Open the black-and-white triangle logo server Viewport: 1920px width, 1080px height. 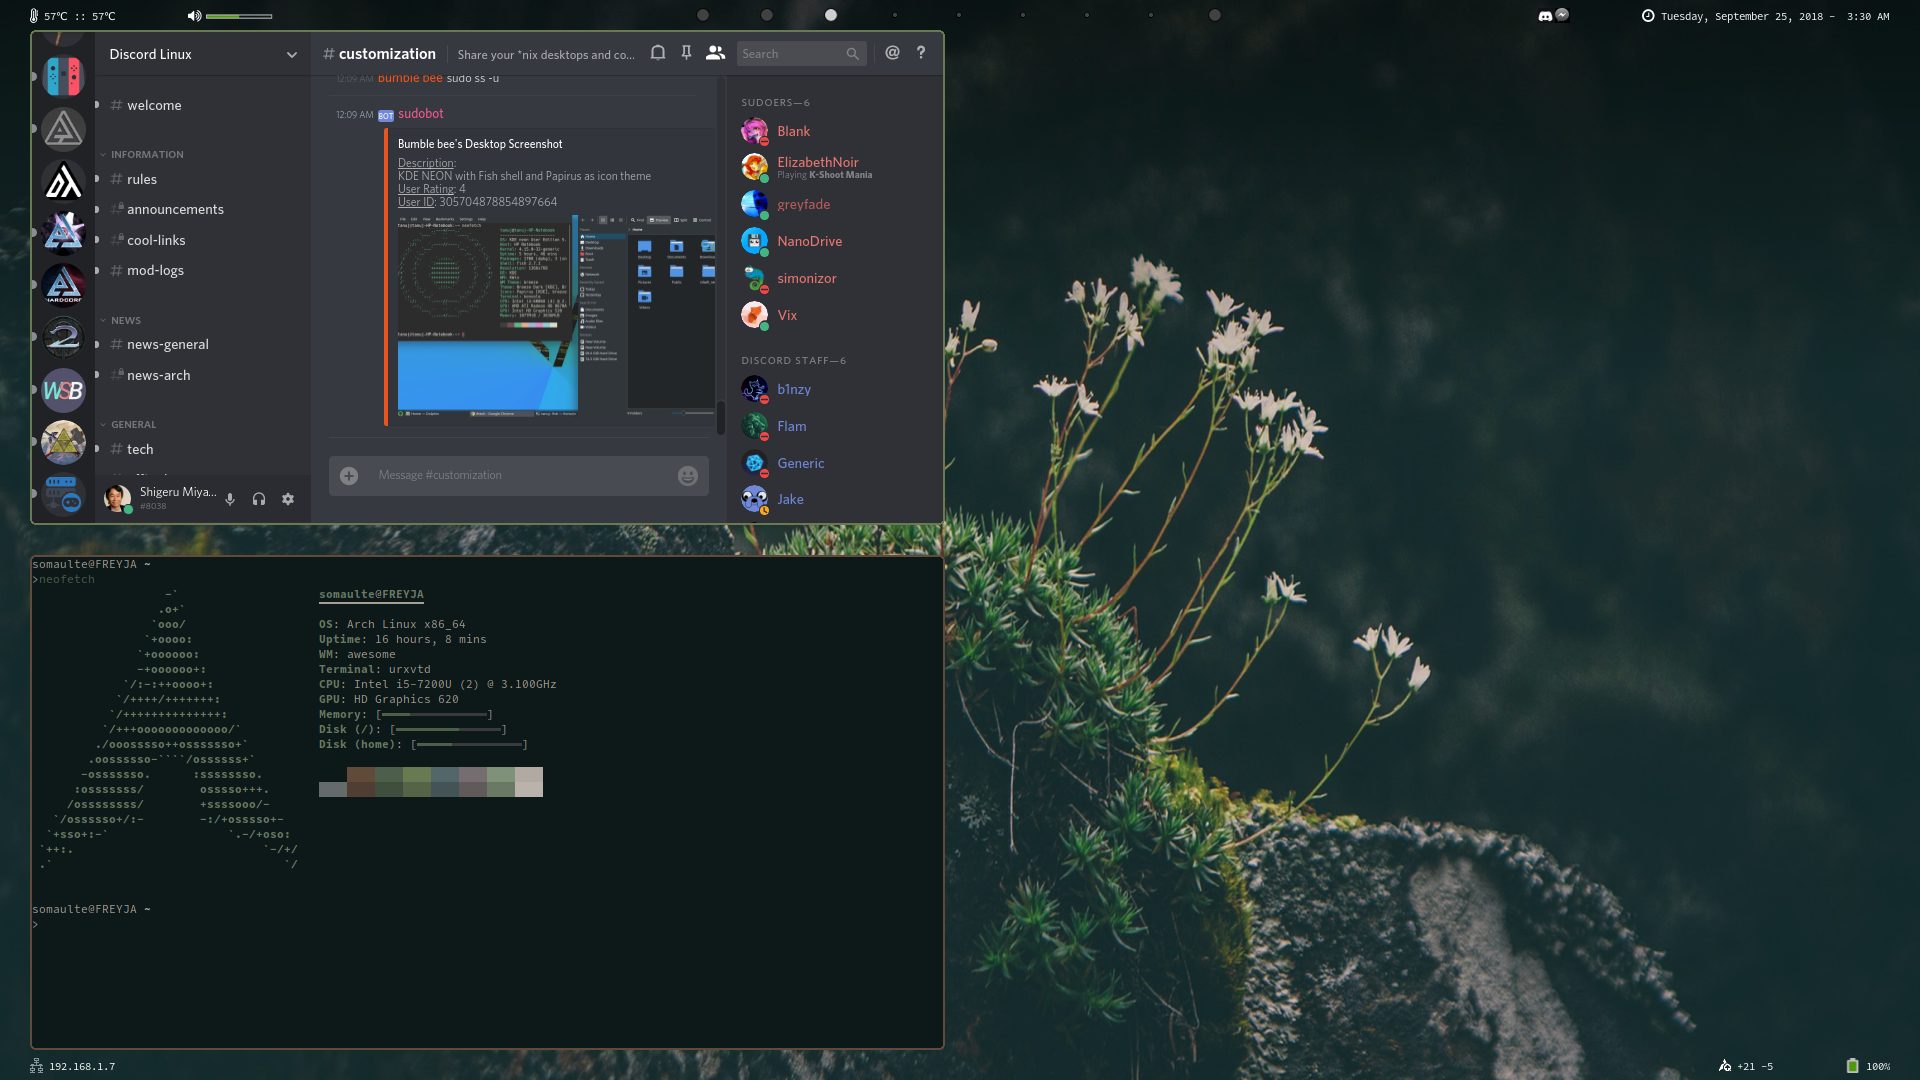pyautogui.click(x=63, y=181)
